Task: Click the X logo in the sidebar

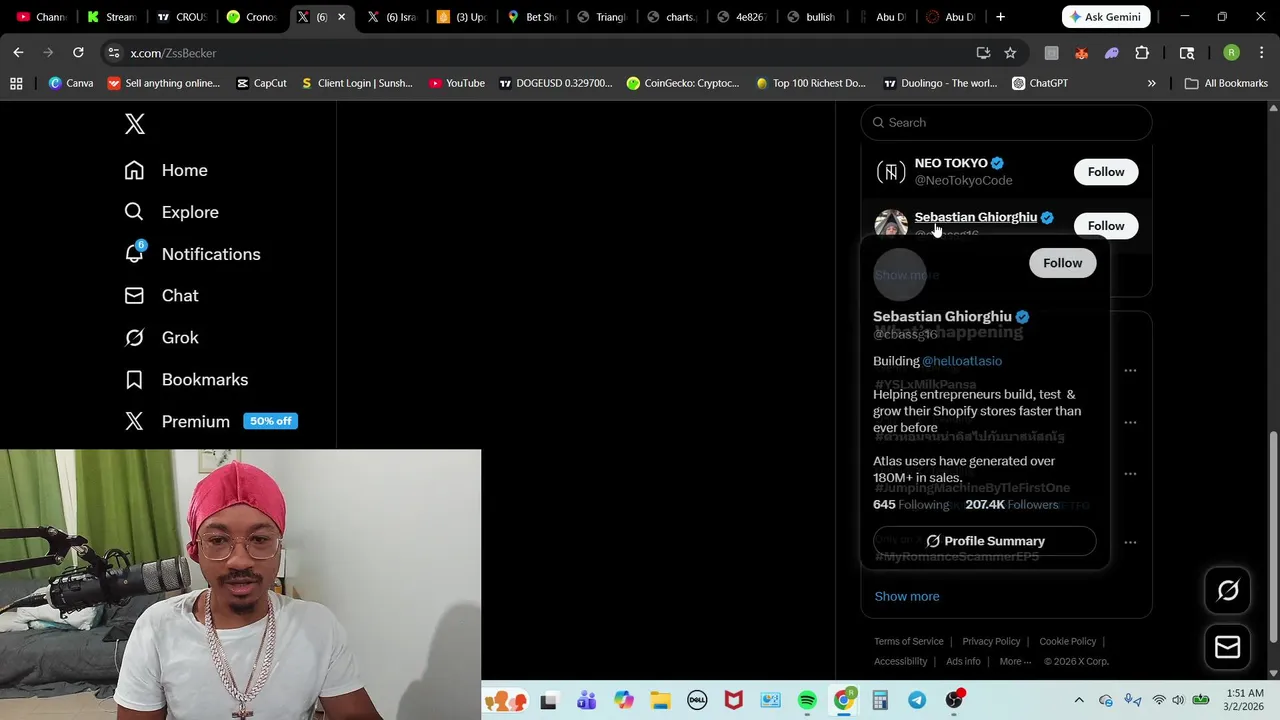Action: pyautogui.click(x=134, y=124)
